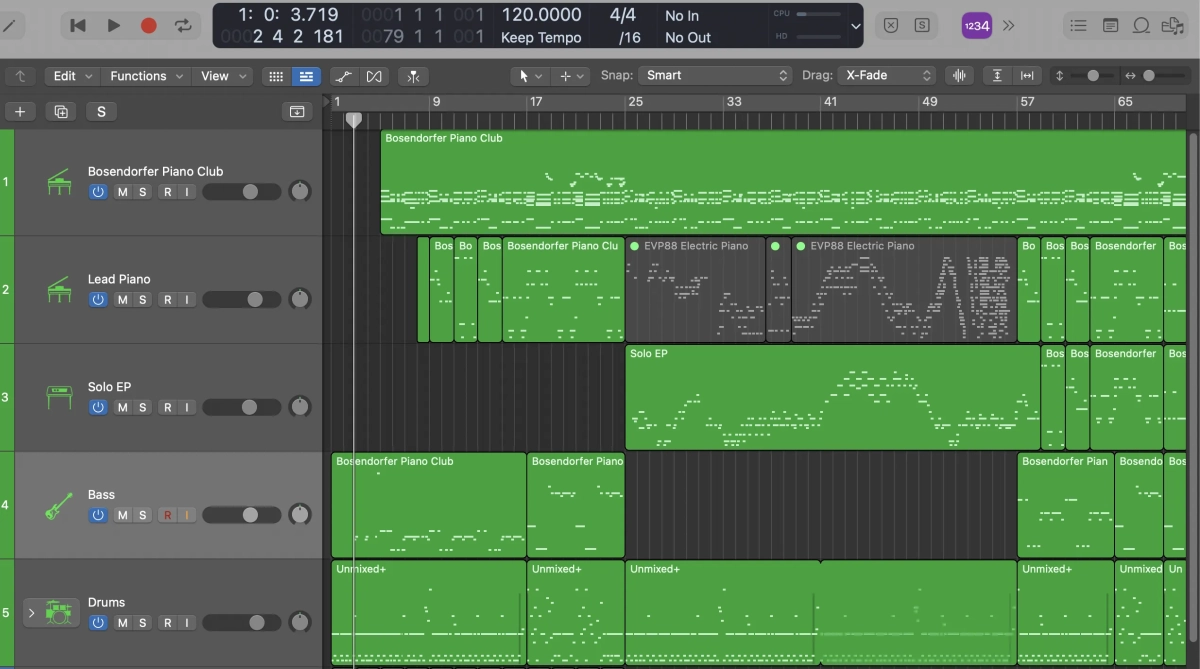The width and height of the screenshot is (1200, 669).
Task: Show automation with the automation icon
Action: click(343, 76)
